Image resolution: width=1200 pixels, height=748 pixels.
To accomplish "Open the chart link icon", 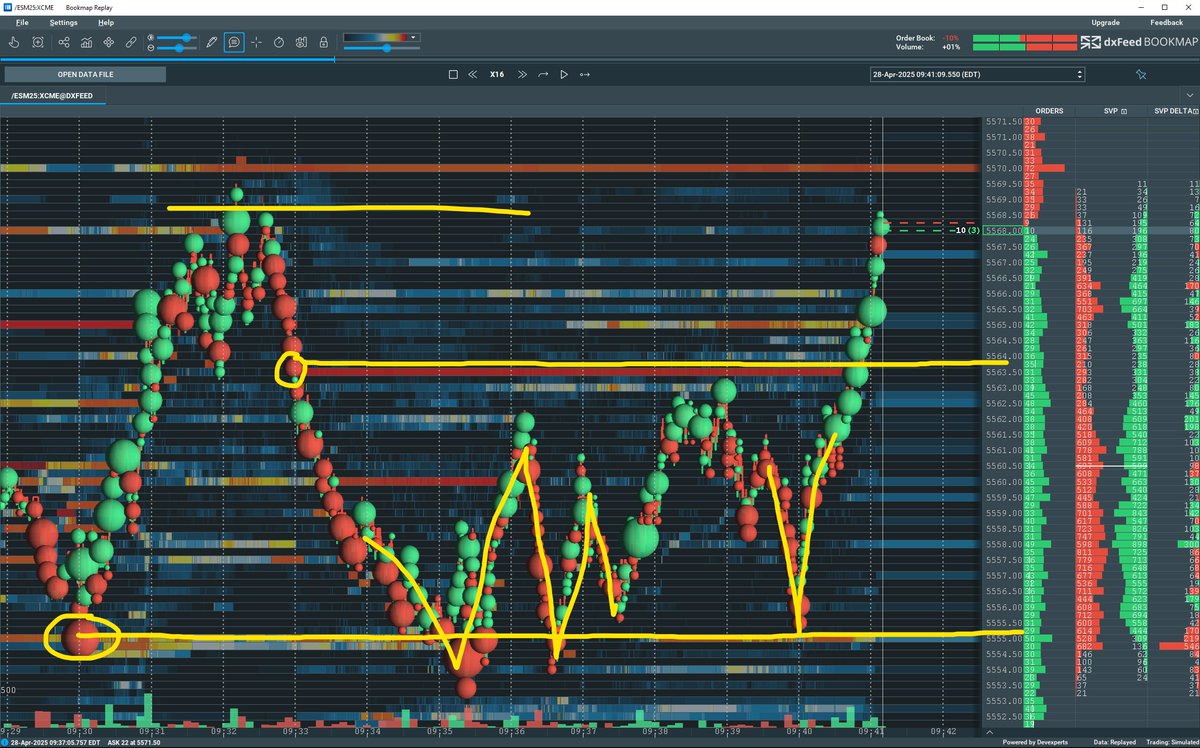I will [x=131, y=42].
